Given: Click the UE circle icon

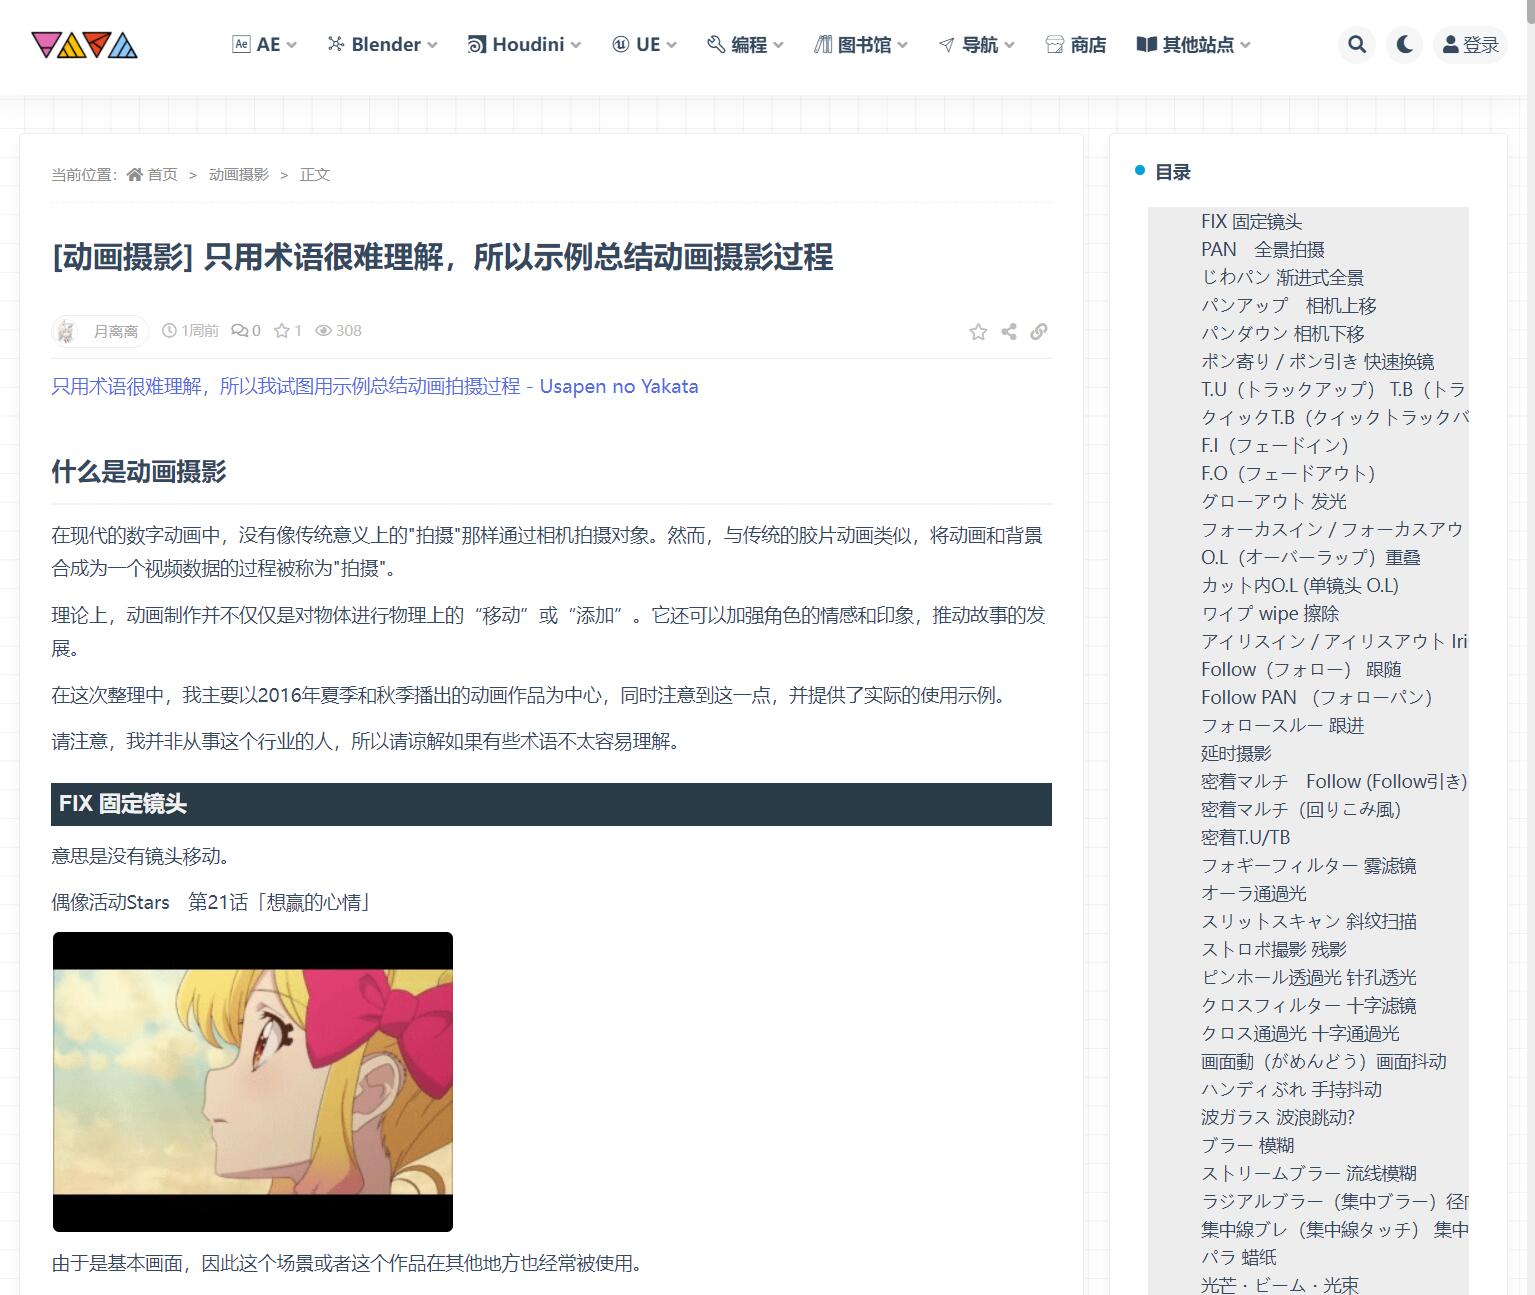Looking at the screenshot, I should 620,44.
